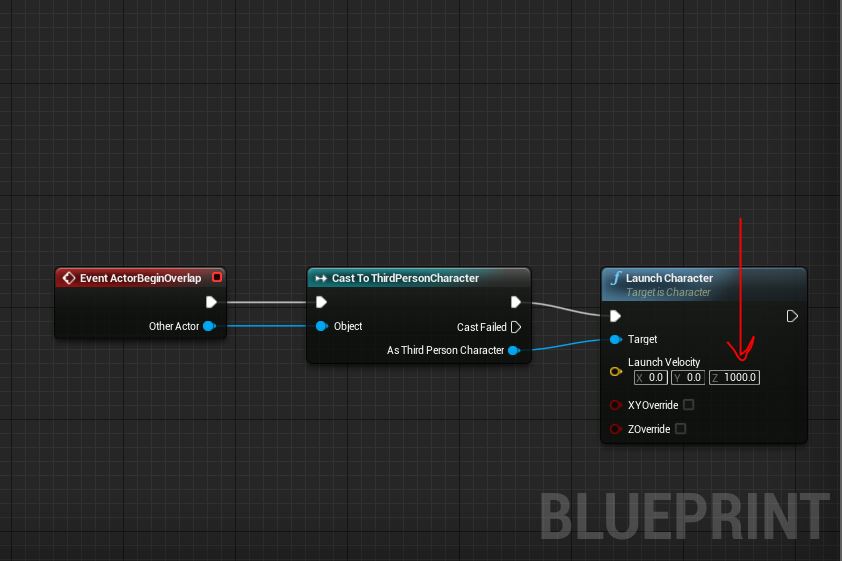Click the Object input pin on Cast node

[321, 326]
